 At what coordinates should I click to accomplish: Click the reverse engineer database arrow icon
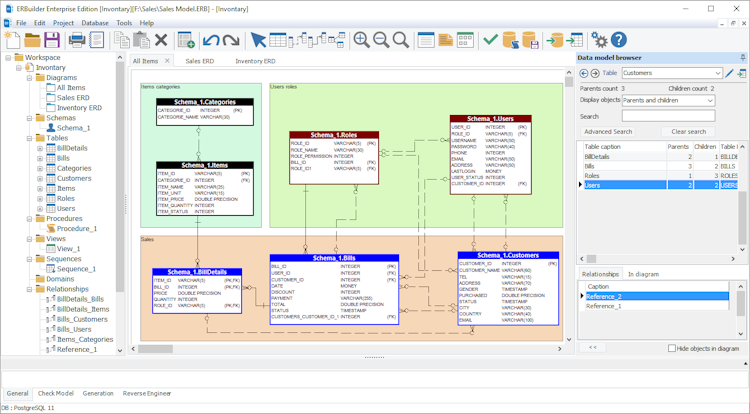pos(555,40)
